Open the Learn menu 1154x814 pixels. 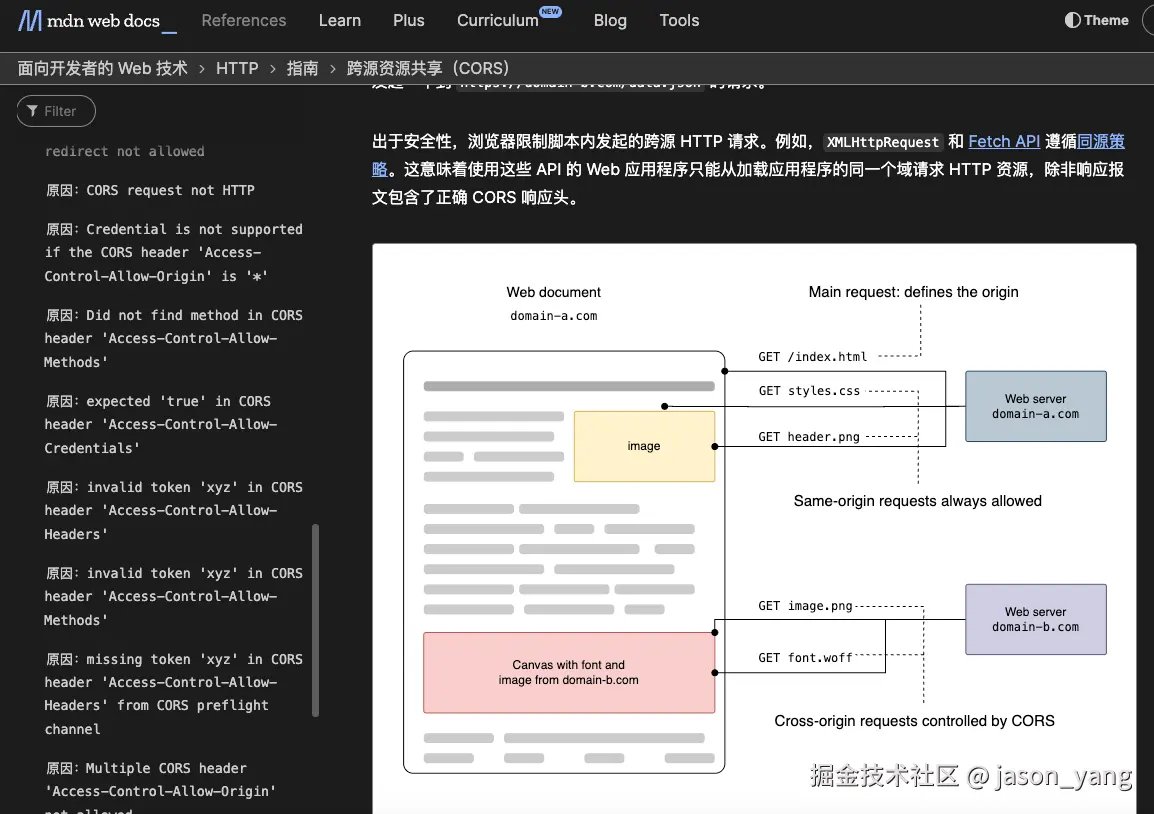(x=339, y=21)
